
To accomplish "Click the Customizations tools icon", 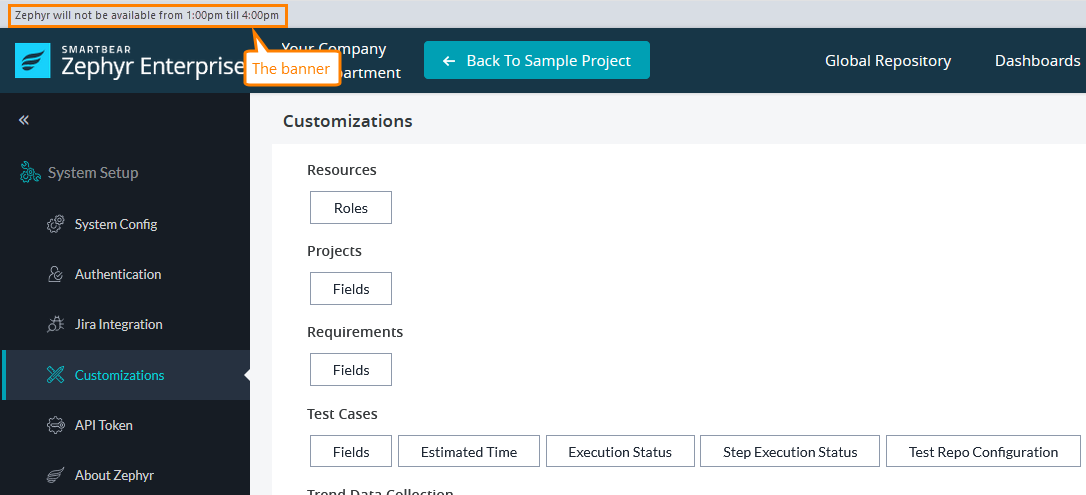I will (56, 375).
